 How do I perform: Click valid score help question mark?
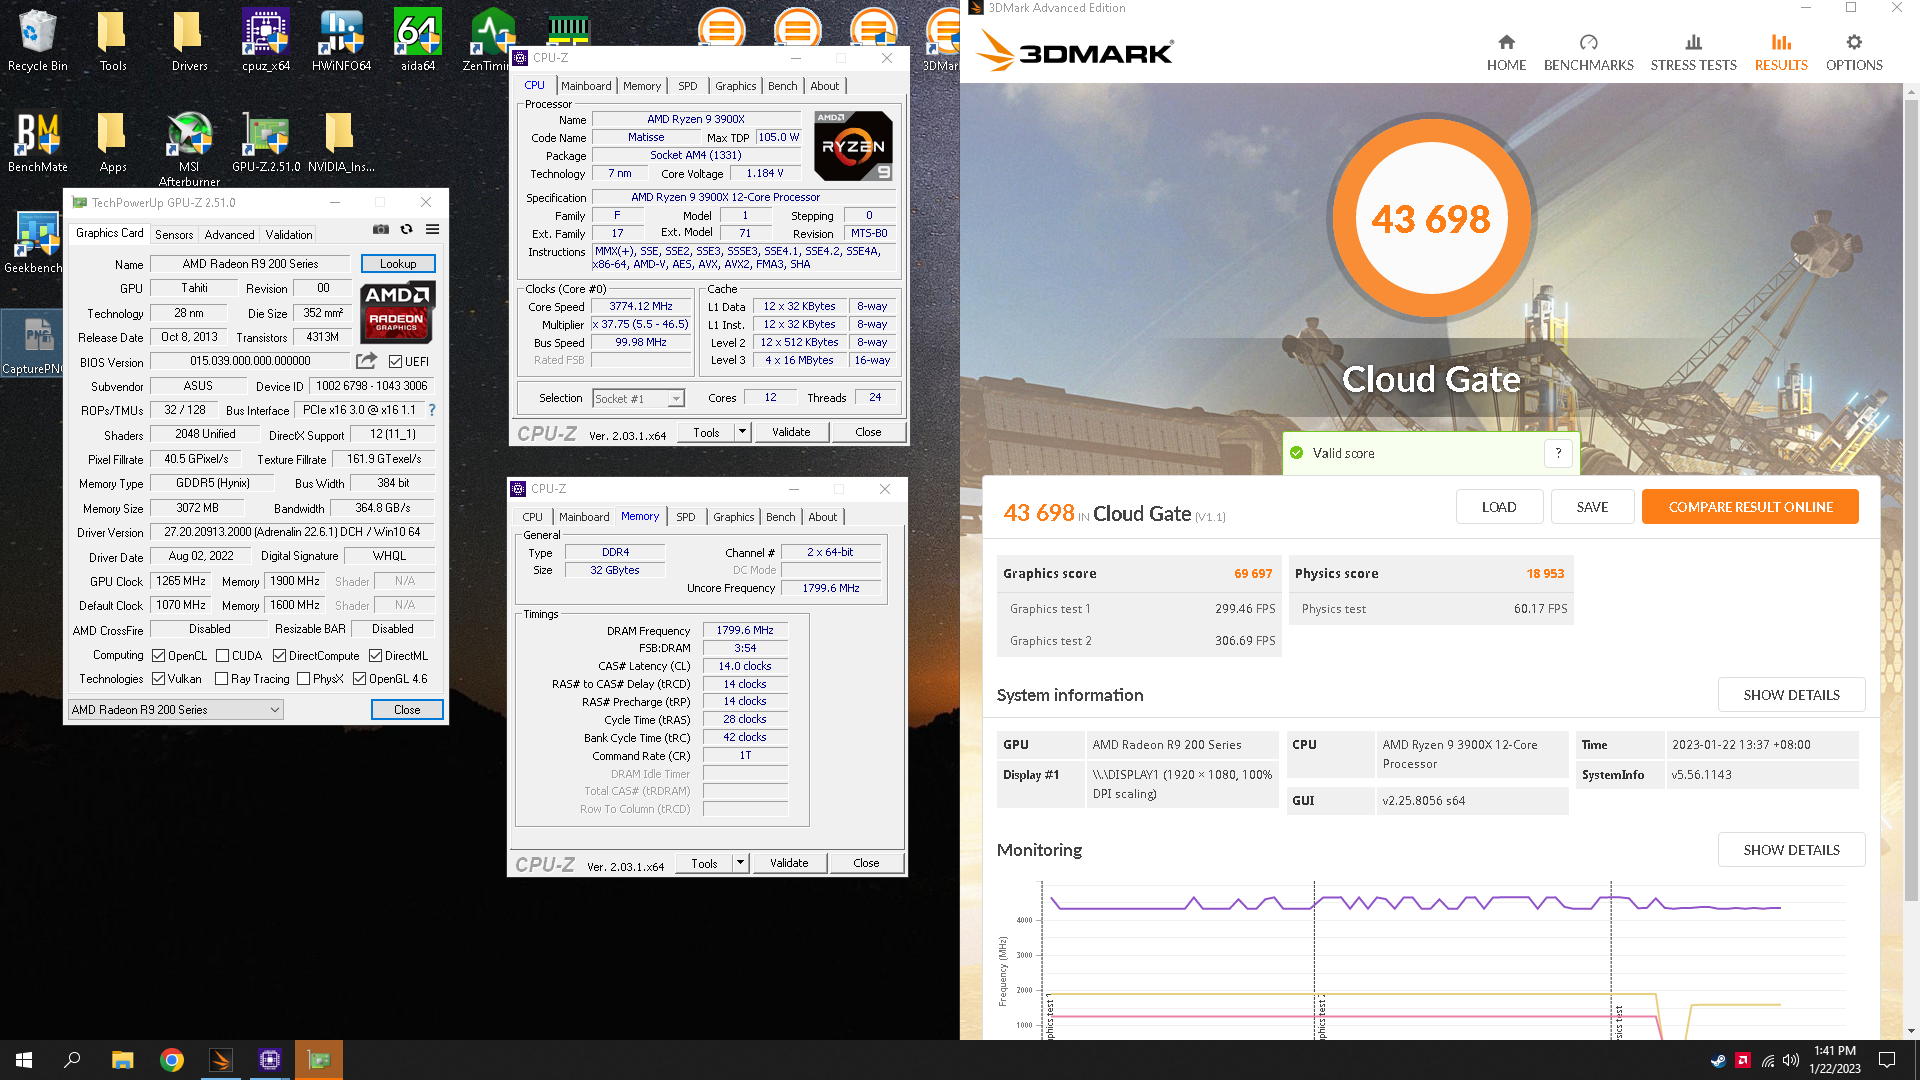click(x=1558, y=453)
